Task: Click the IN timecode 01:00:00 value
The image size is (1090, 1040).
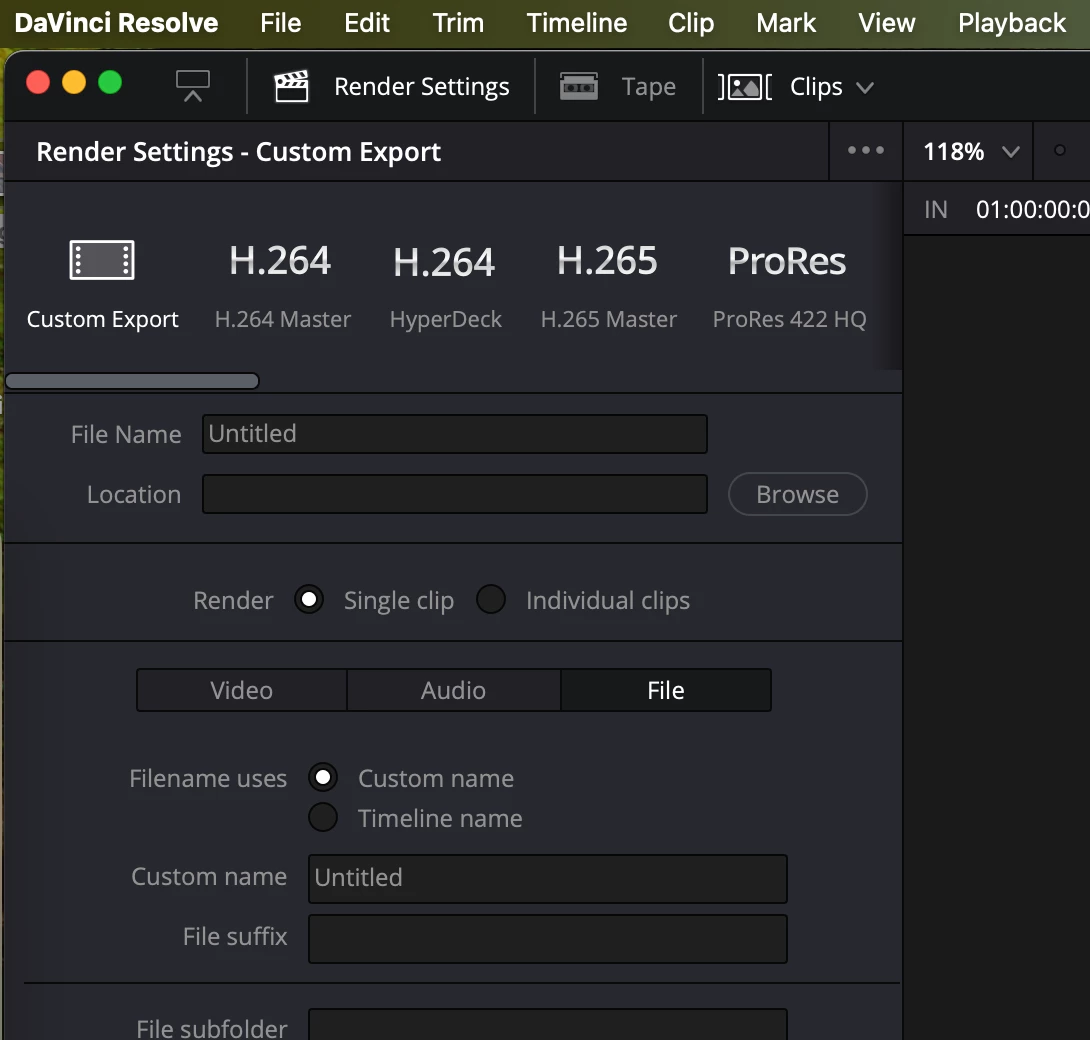Action: point(1032,209)
